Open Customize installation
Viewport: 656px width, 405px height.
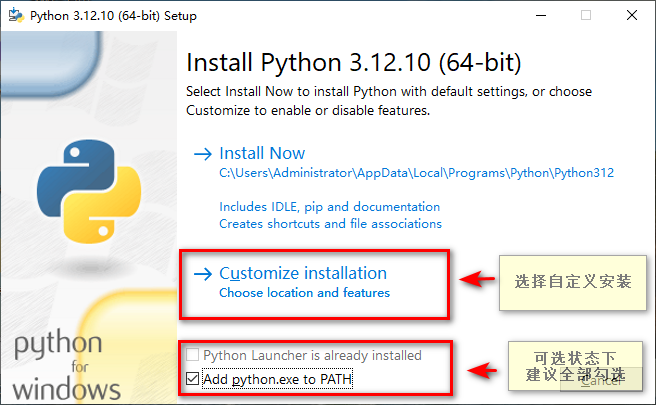tap(303, 273)
